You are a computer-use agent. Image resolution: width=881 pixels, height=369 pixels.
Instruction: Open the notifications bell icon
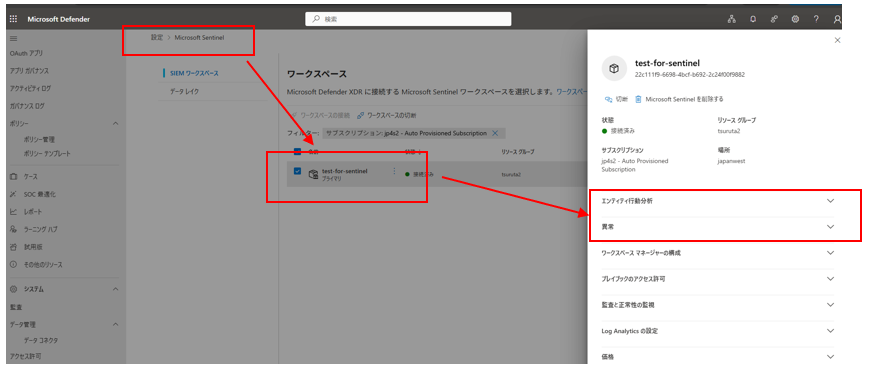(x=753, y=19)
